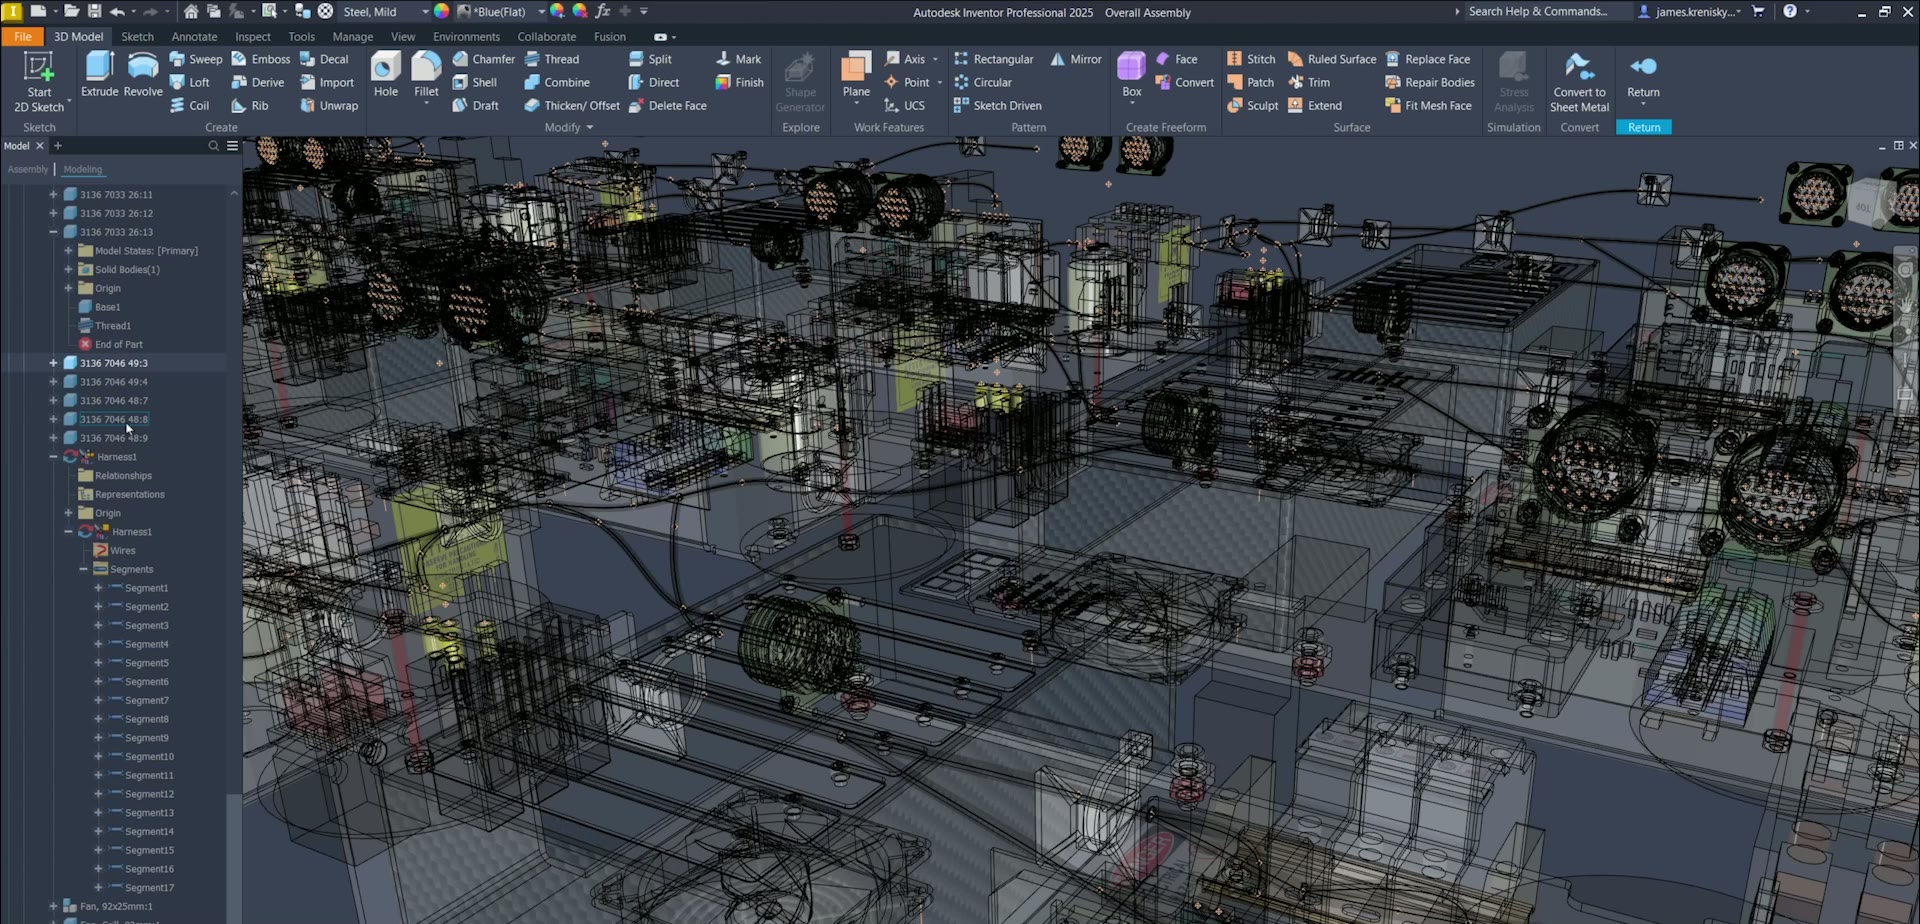
Task: Switch browser to Modeling view
Action: (x=83, y=169)
